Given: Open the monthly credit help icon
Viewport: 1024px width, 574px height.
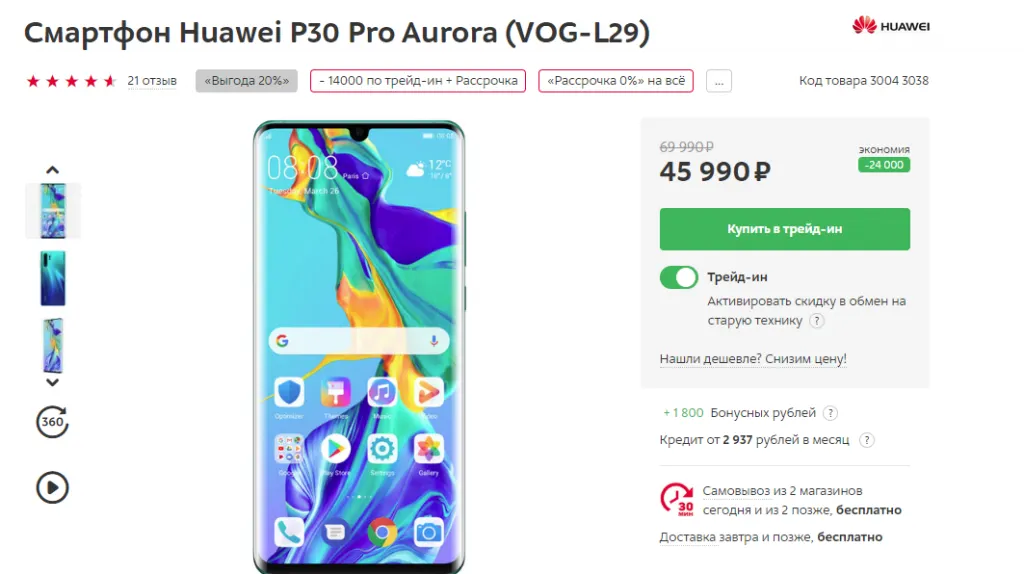Looking at the screenshot, I should 867,440.
